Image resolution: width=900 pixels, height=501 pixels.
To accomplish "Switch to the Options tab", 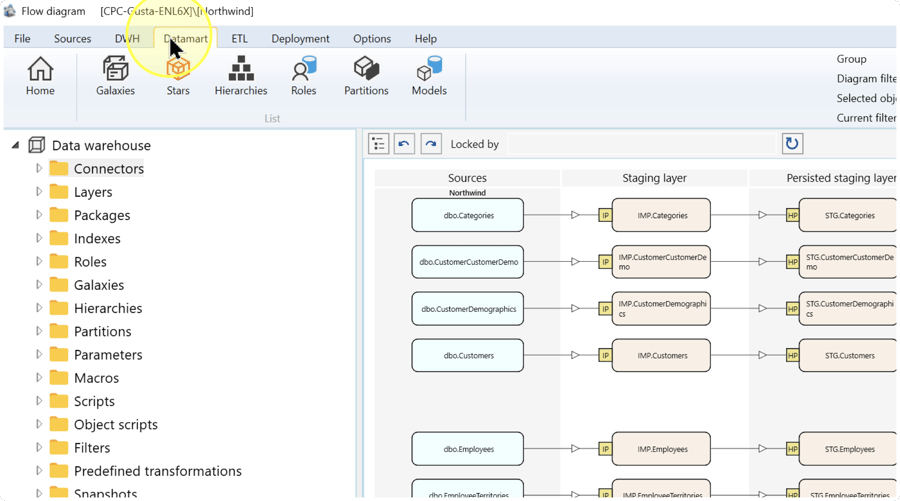I will click(372, 38).
